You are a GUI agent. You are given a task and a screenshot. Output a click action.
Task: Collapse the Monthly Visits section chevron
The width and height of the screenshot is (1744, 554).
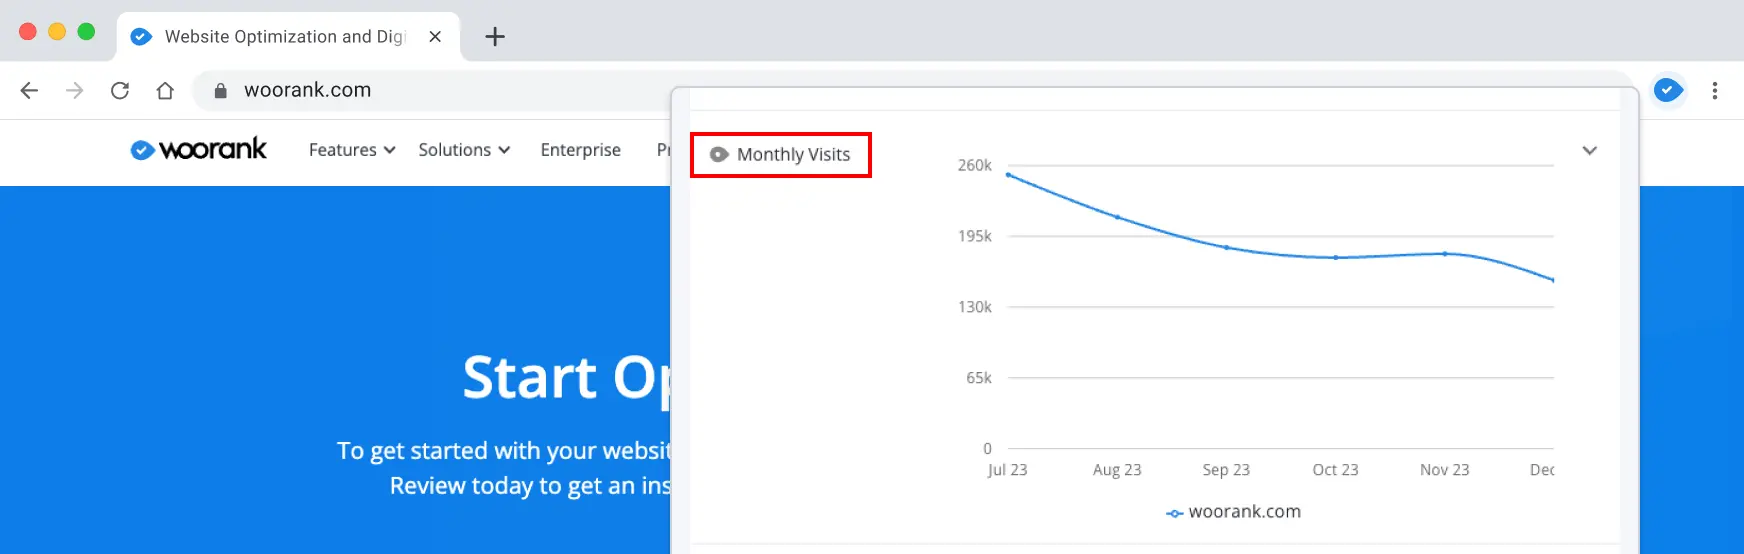click(1589, 151)
